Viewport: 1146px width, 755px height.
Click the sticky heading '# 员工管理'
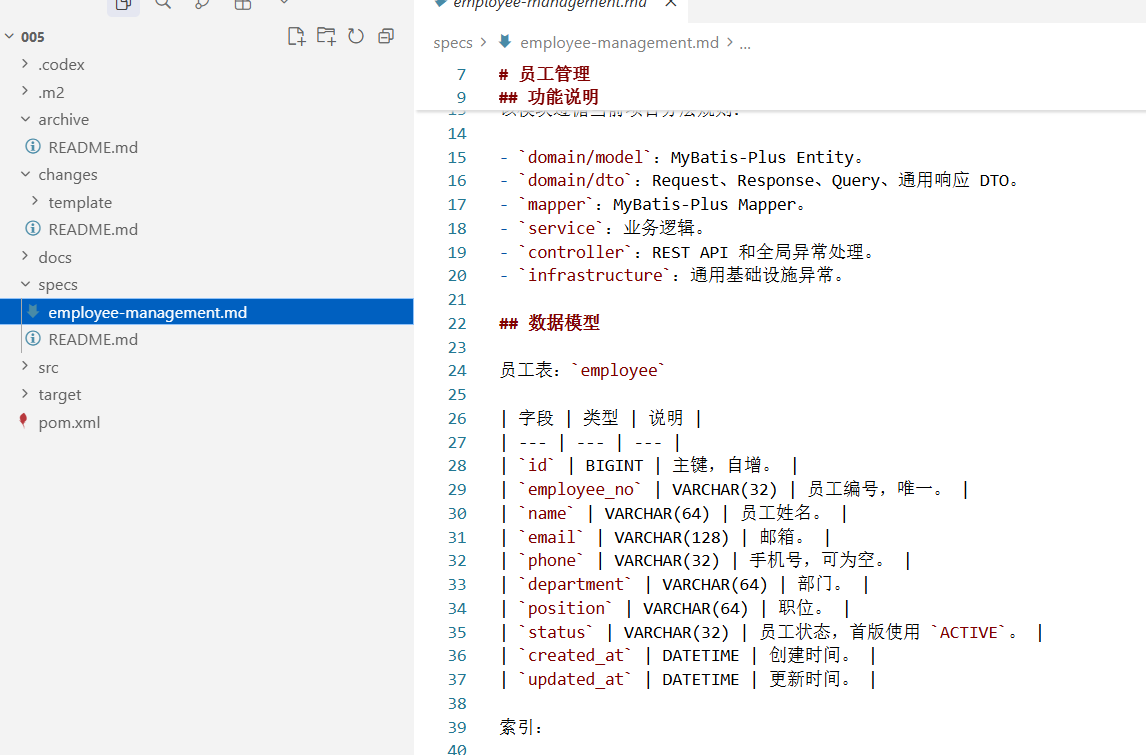544,74
